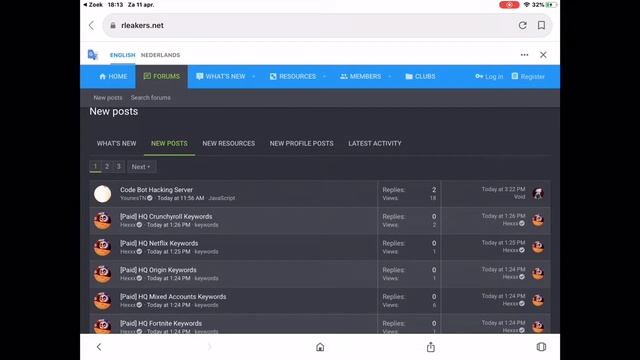Open Search forums sub-navigation link
Image resolution: width=640 pixels, height=360 pixels.
(151, 98)
